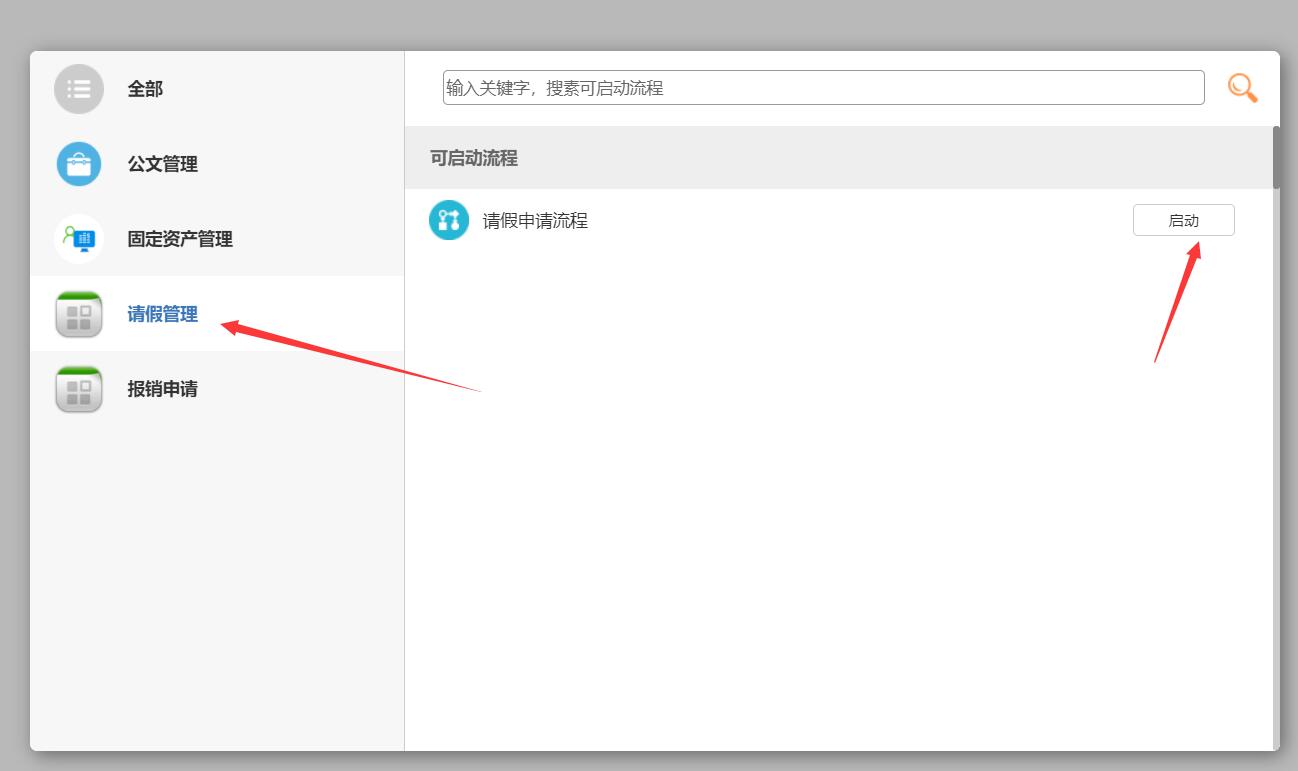The width and height of the screenshot is (1298, 771).
Task: Switch to 固定资产管理 category
Action: (x=180, y=239)
